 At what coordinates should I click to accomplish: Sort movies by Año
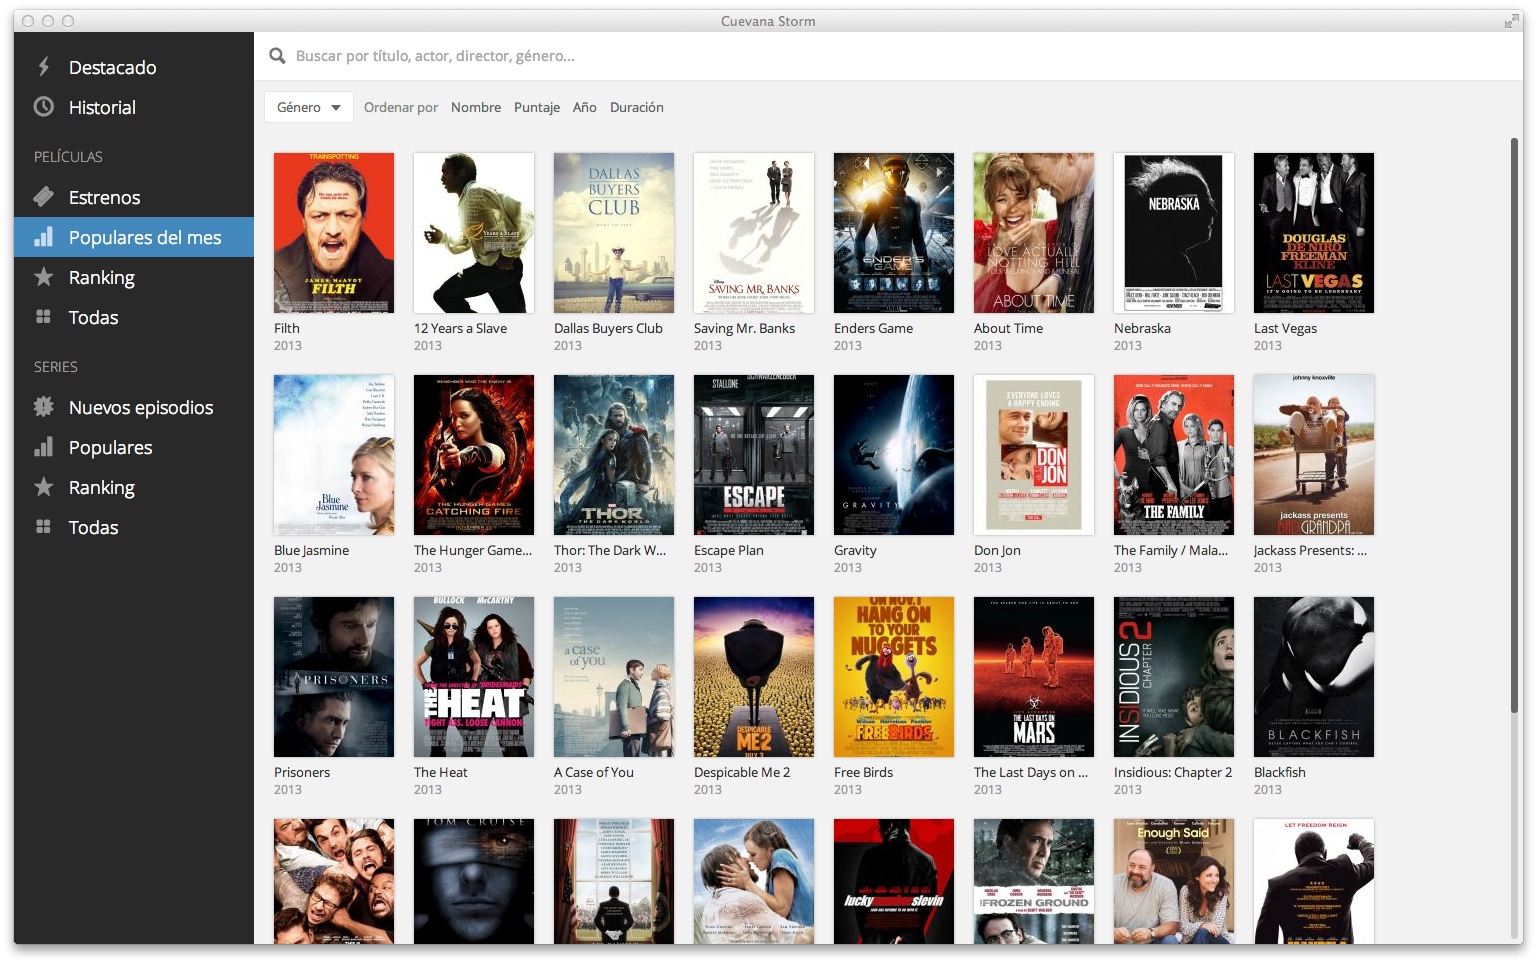[x=585, y=107]
